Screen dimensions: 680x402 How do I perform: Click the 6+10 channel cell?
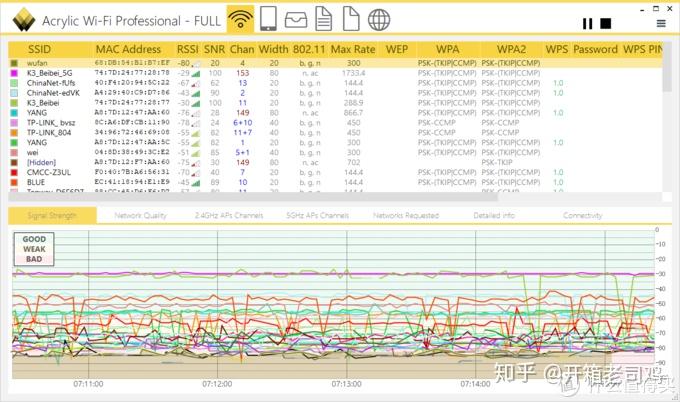click(x=242, y=123)
